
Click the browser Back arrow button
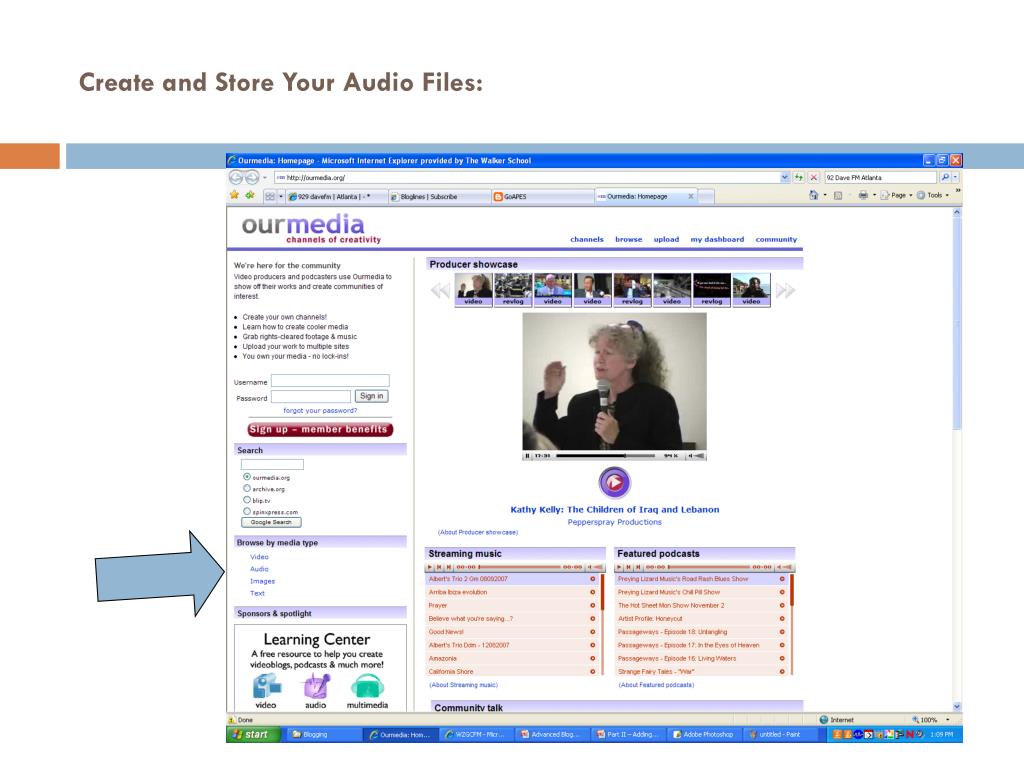(x=236, y=177)
